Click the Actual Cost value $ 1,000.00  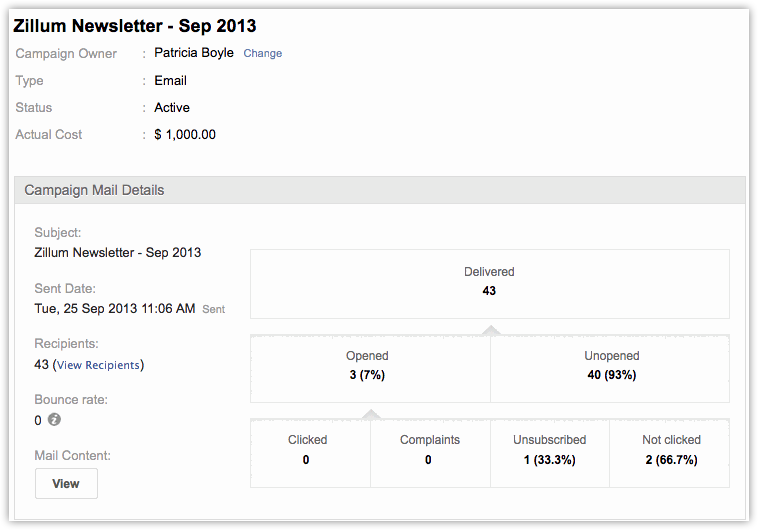tap(185, 134)
